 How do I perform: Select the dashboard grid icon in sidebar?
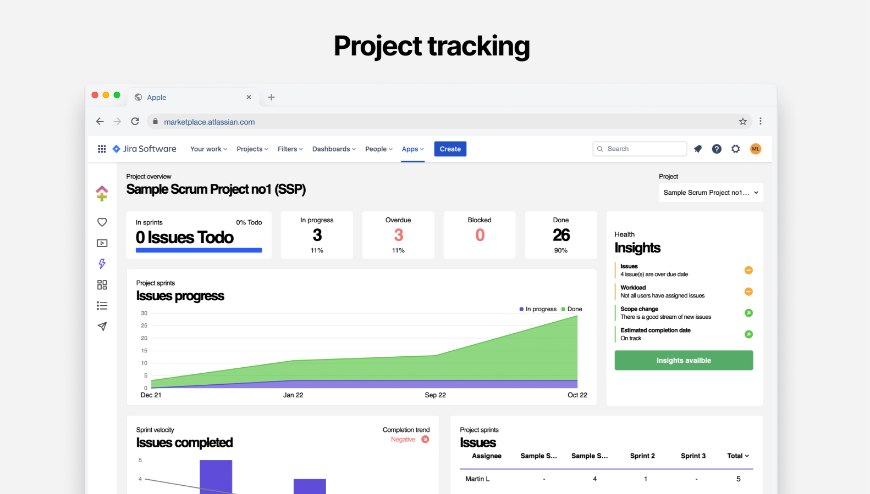tap(102, 285)
